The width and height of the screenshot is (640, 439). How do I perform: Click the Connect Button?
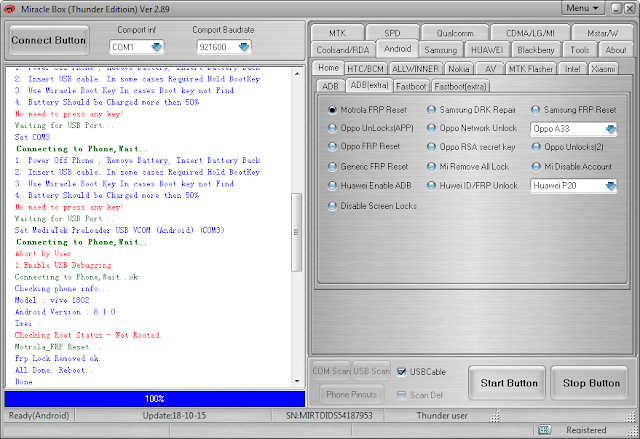49,40
